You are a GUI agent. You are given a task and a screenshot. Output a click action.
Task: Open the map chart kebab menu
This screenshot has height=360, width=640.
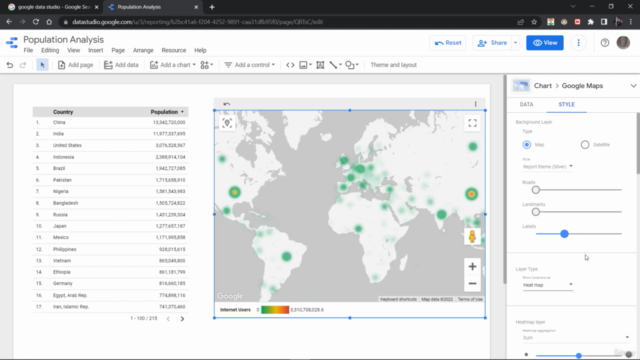pyautogui.click(x=476, y=104)
